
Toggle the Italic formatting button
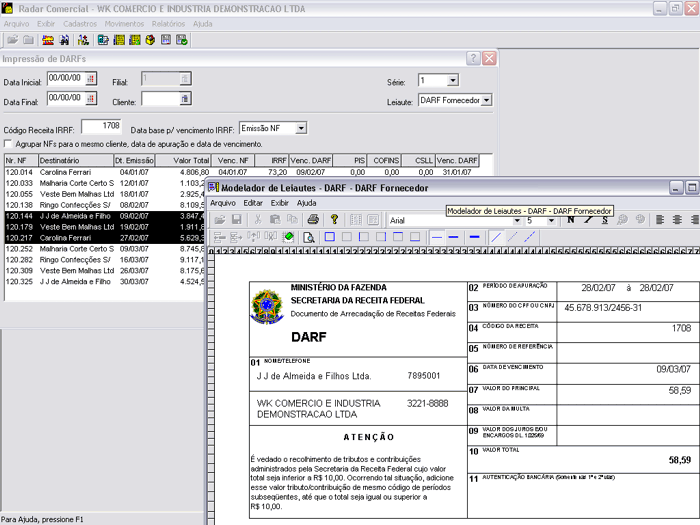[589, 219]
